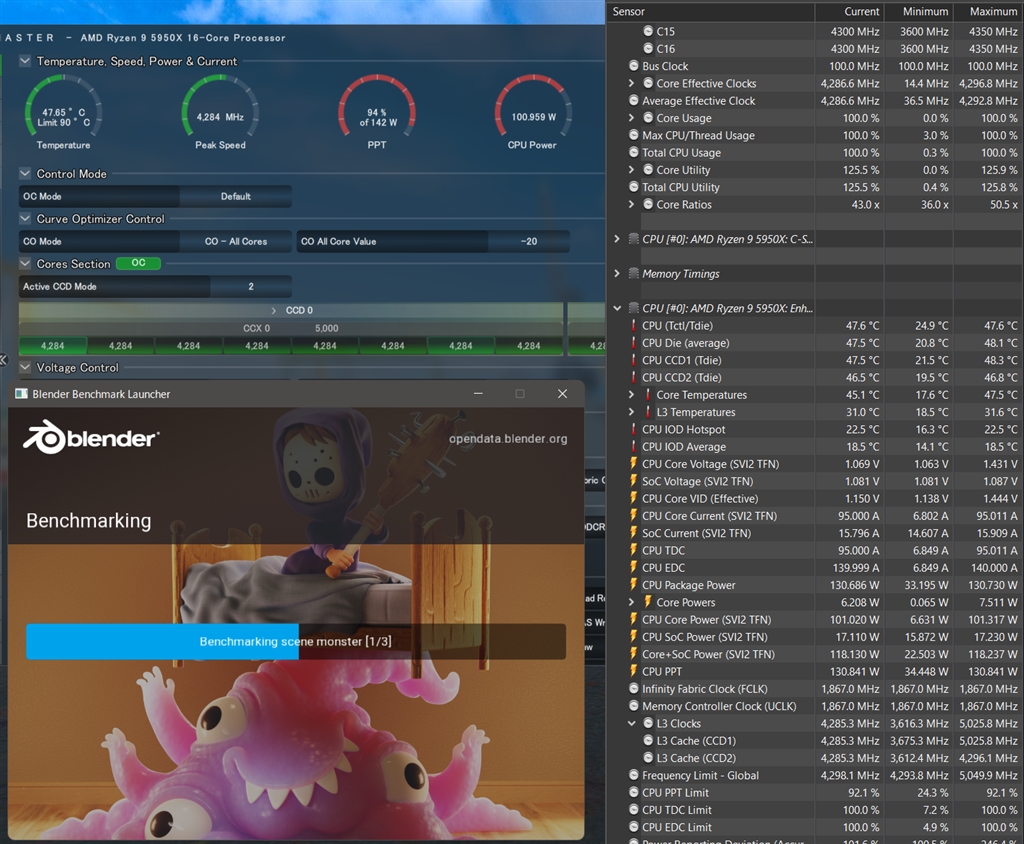The height and width of the screenshot is (844, 1024).
Task: Collapse the CPU [#0] Enhanced sensor node
Action: click(616, 308)
